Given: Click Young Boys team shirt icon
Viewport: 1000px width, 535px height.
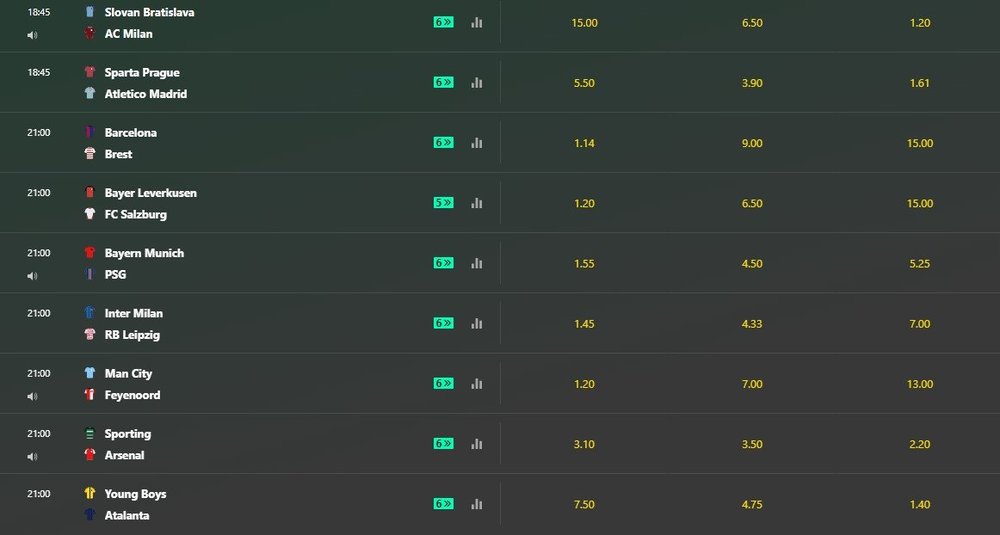Looking at the screenshot, I should (90, 493).
